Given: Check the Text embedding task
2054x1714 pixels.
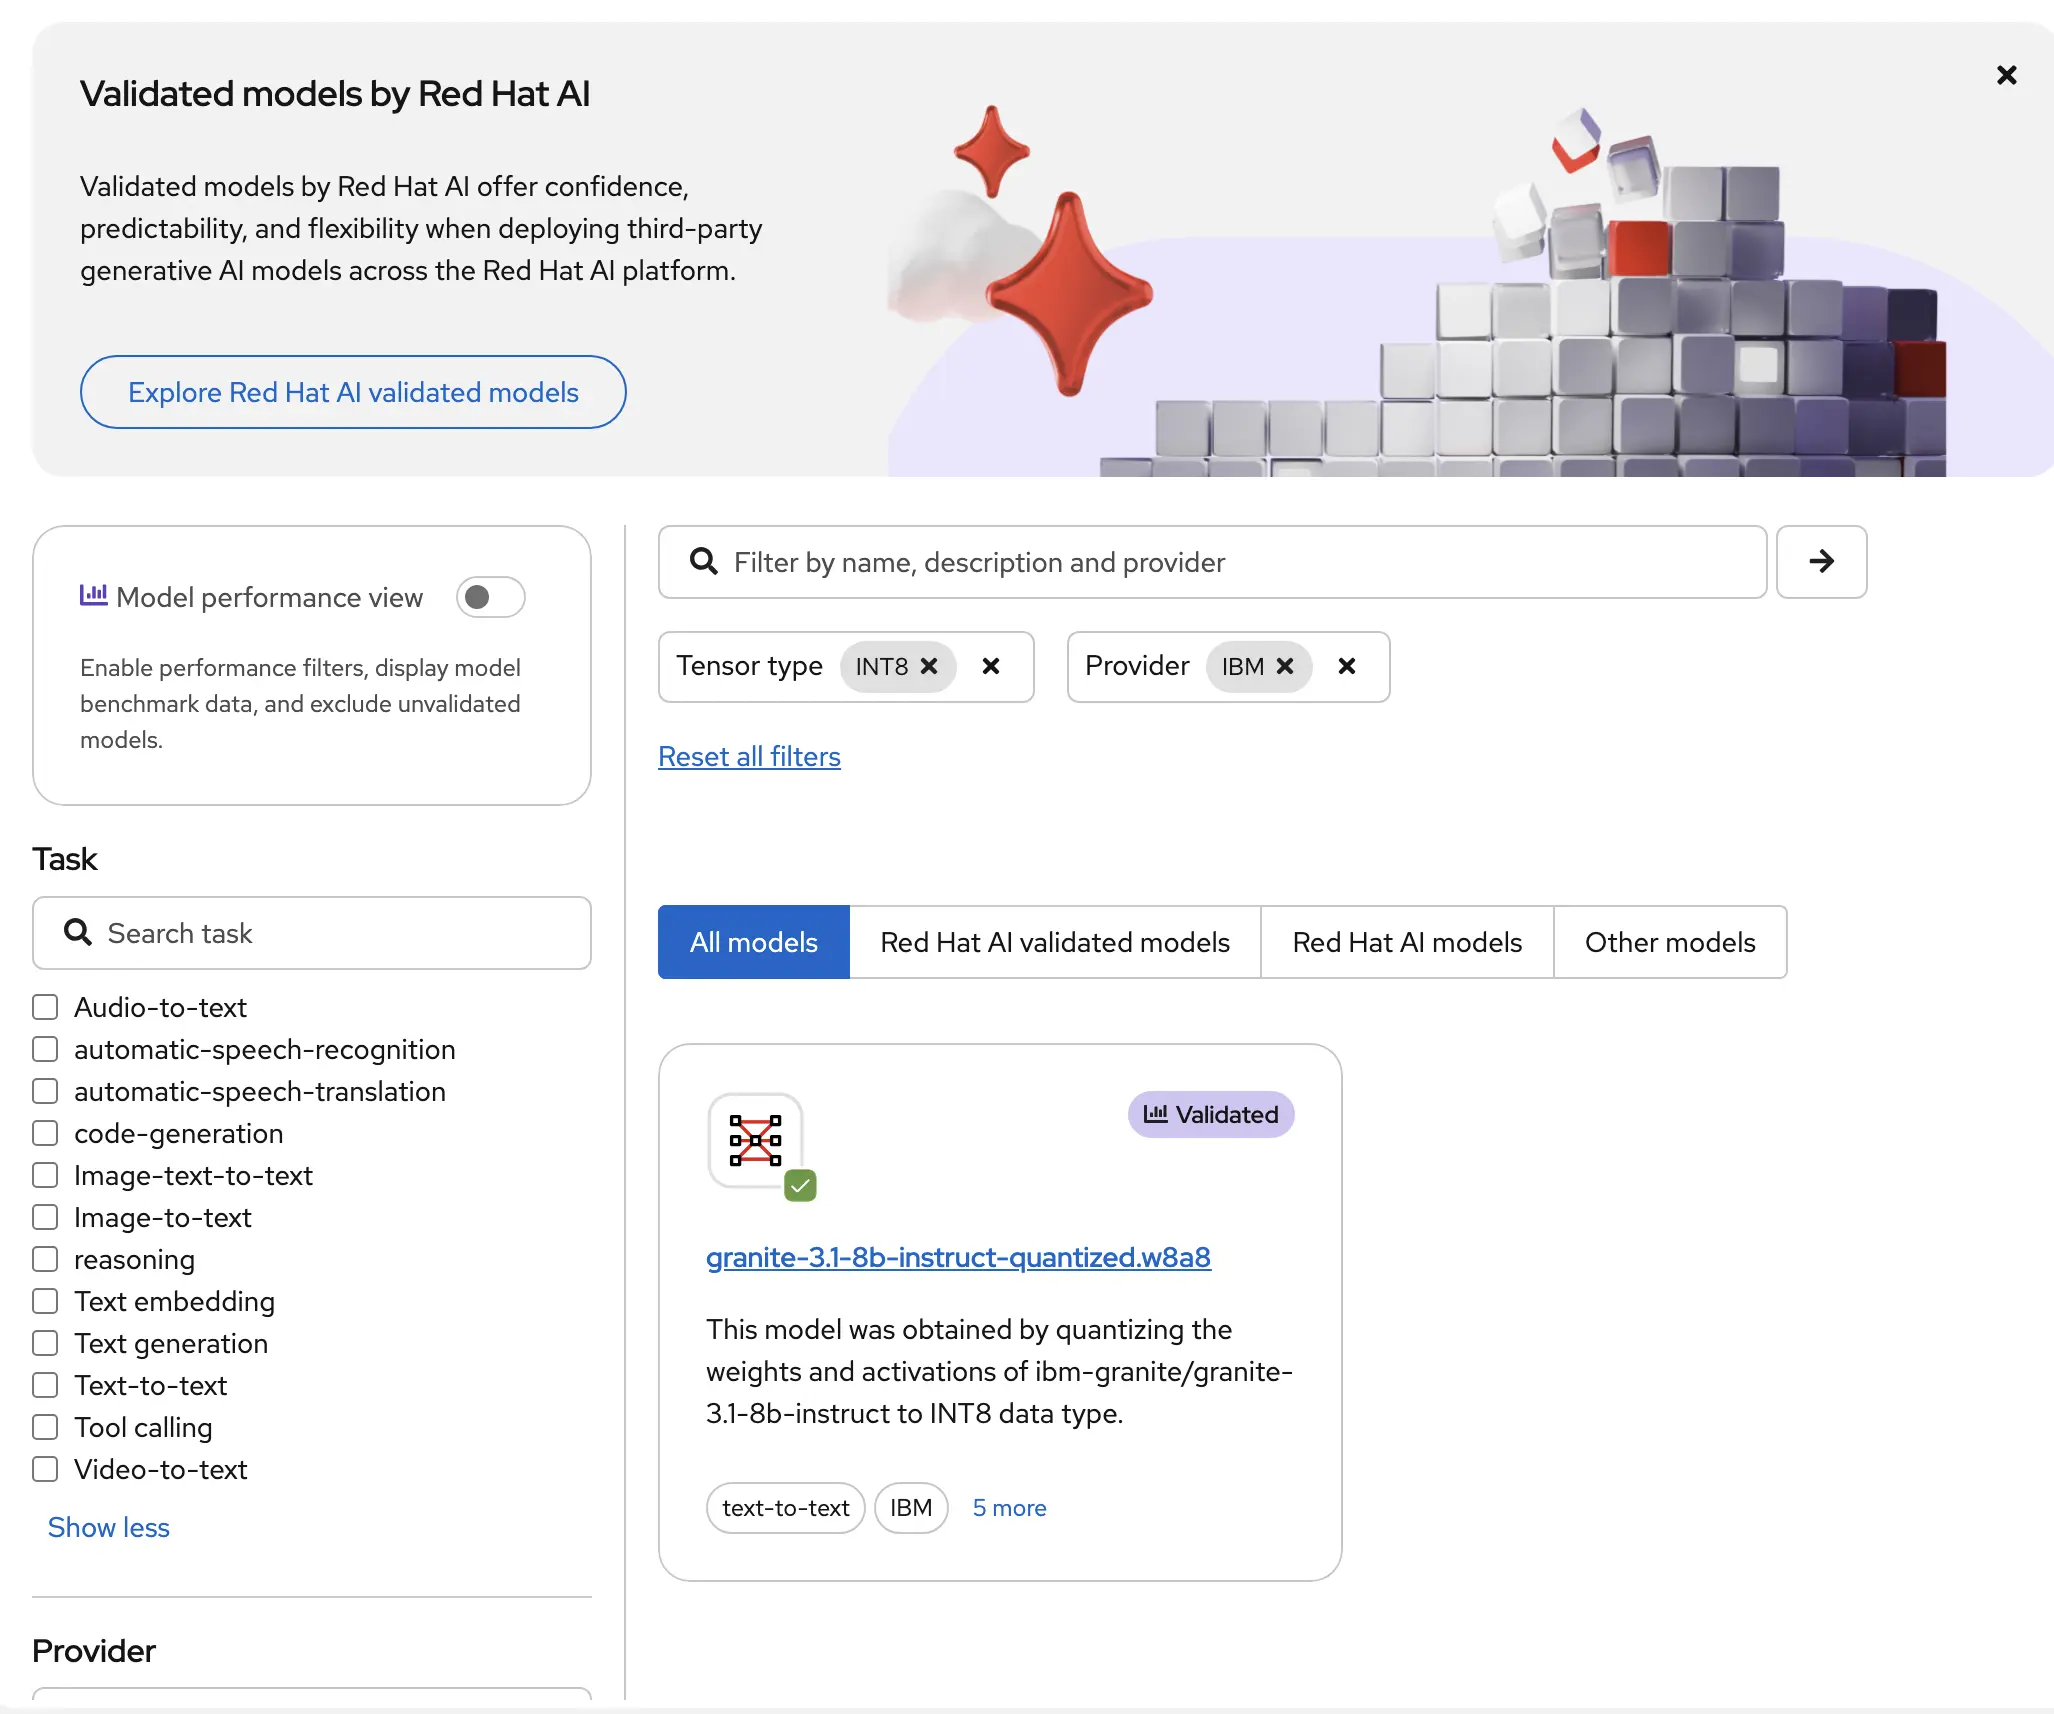Looking at the screenshot, I should (x=45, y=1301).
